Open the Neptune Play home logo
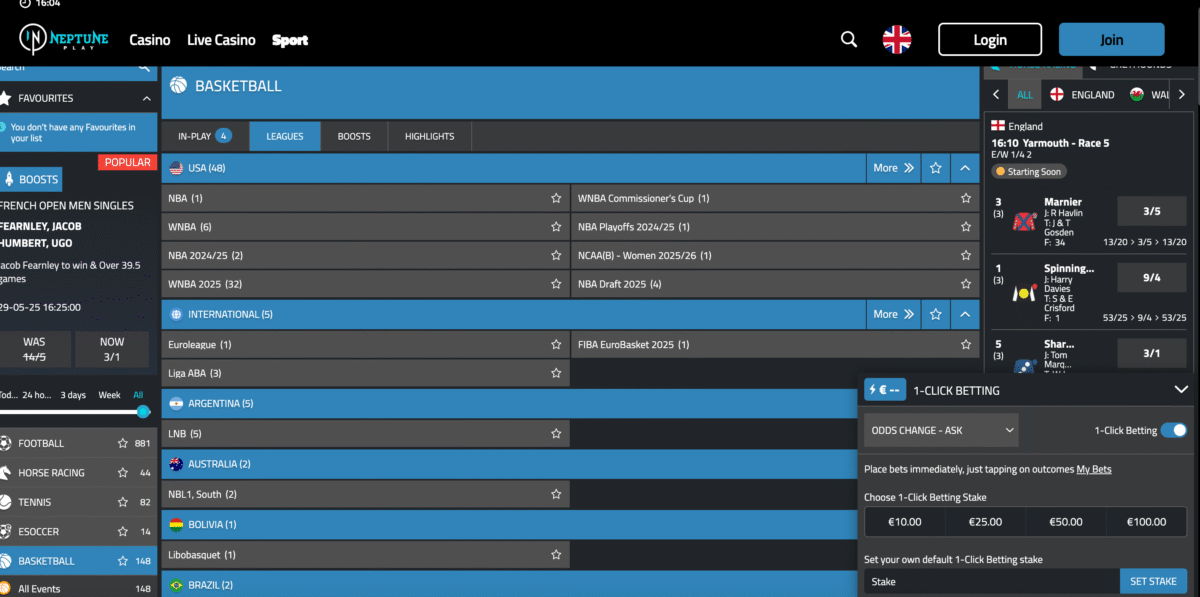This screenshot has width=1200, height=597. (66, 40)
